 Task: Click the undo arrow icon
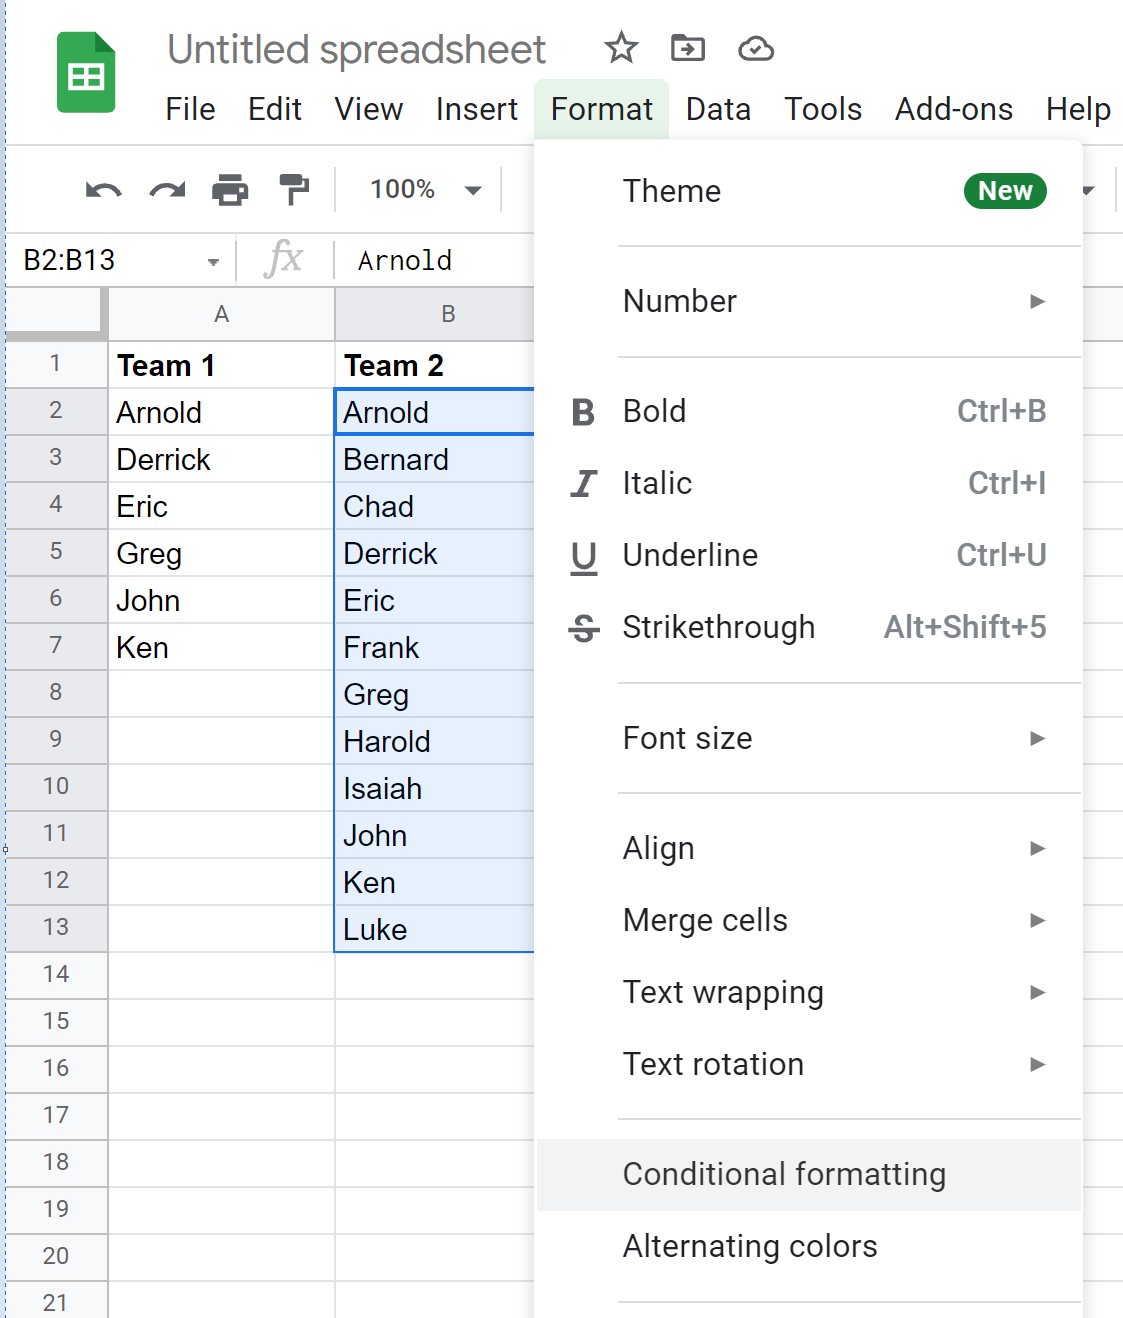[x=103, y=190]
